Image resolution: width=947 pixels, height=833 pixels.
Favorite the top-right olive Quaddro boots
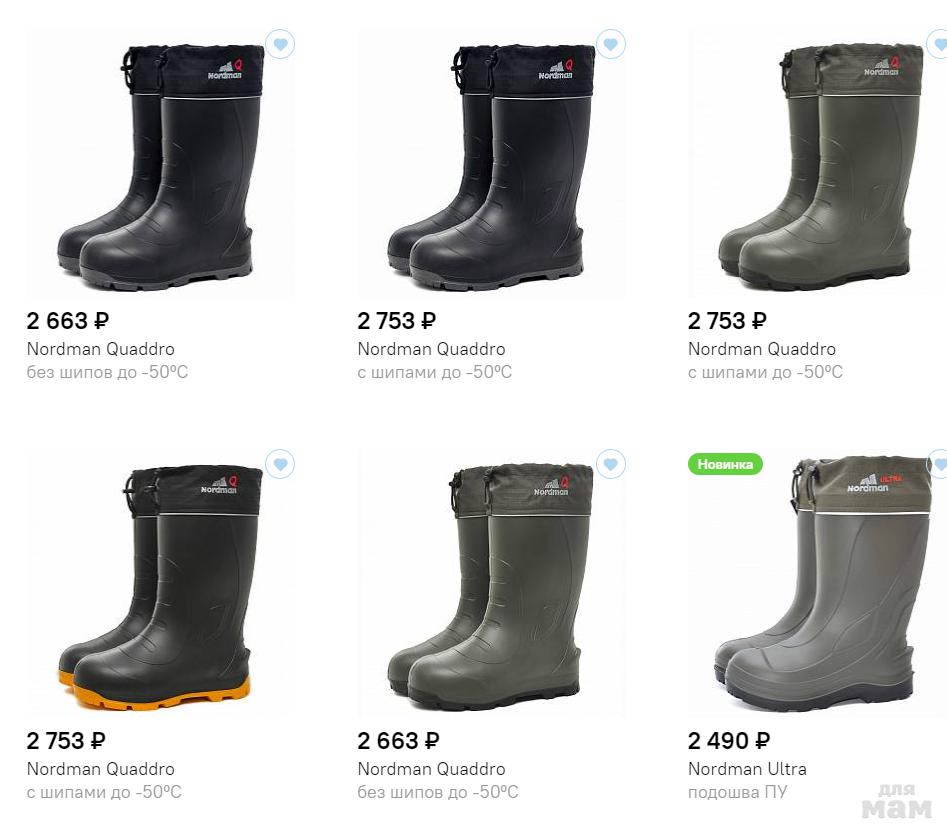coord(939,44)
